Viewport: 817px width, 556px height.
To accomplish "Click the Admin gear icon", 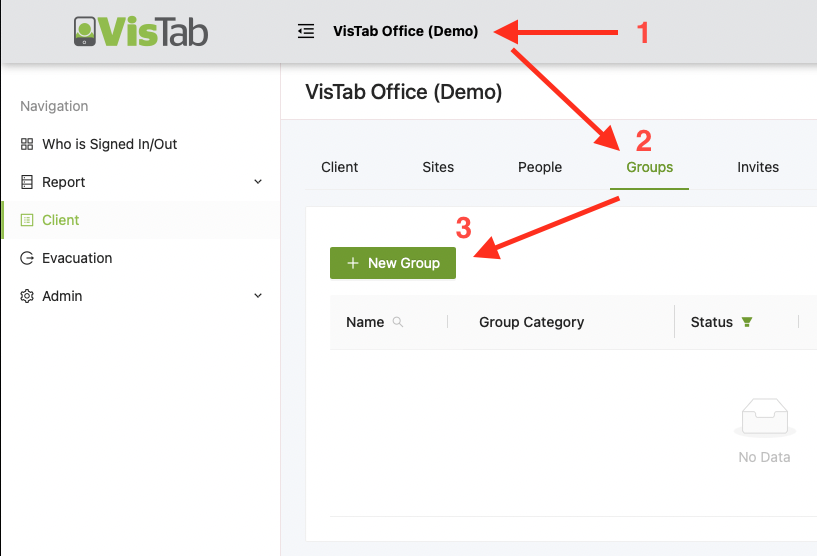I will tap(27, 296).
